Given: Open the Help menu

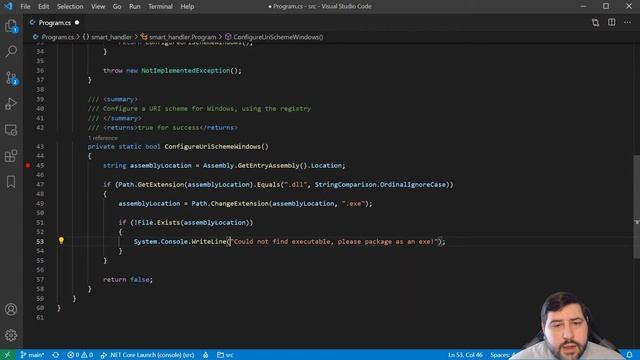Looking at the screenshot, I should coord(187,6).
